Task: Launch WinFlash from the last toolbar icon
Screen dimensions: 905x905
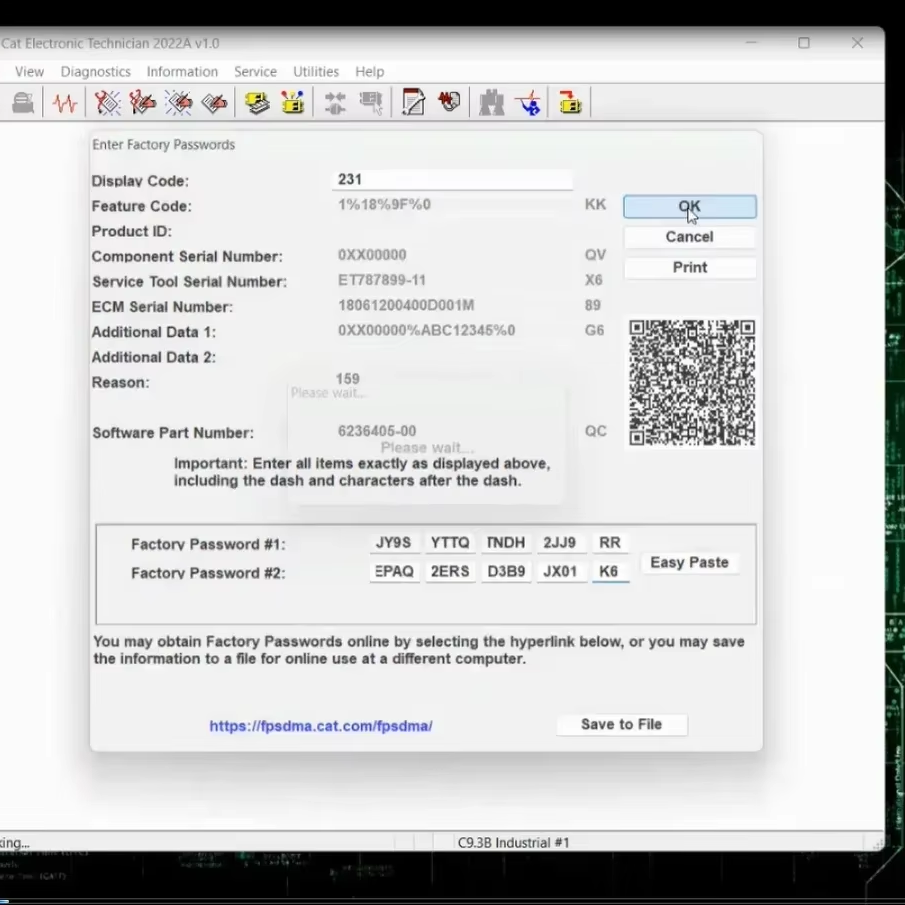Action: (570, 103)
